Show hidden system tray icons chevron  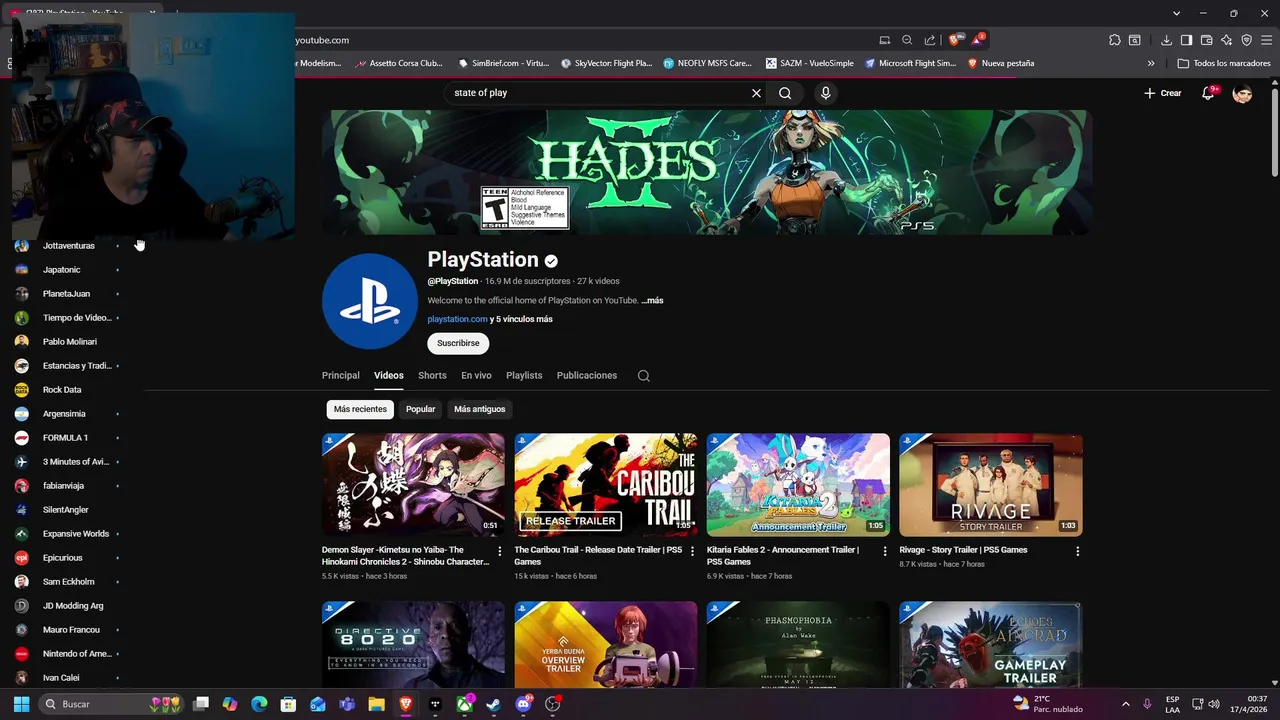(1125, 704)
